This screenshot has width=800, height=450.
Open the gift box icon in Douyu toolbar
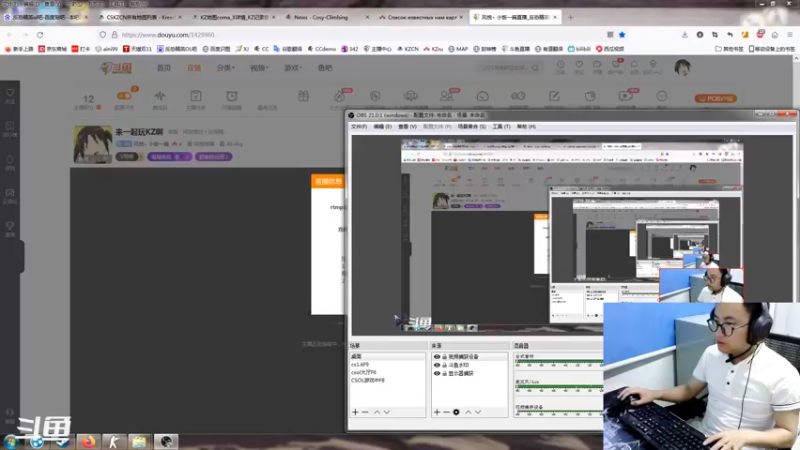click(x=304, y=96)
